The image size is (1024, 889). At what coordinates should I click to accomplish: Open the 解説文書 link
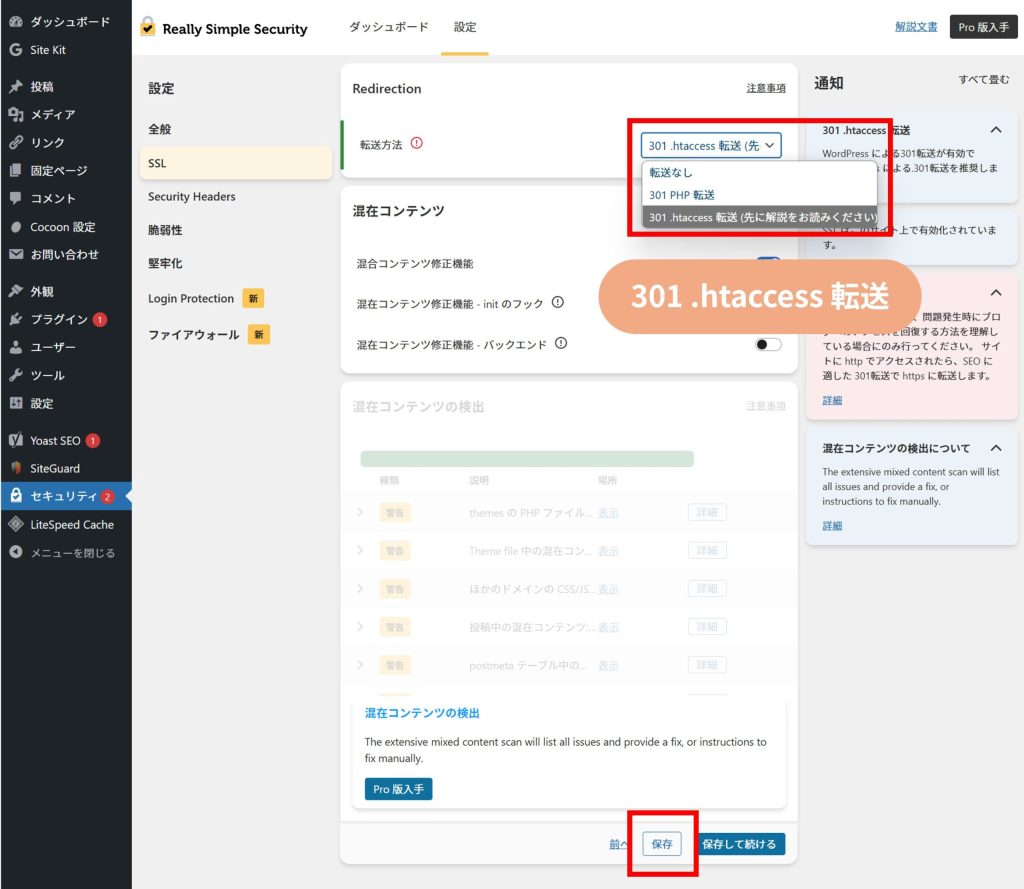point(916,27)
